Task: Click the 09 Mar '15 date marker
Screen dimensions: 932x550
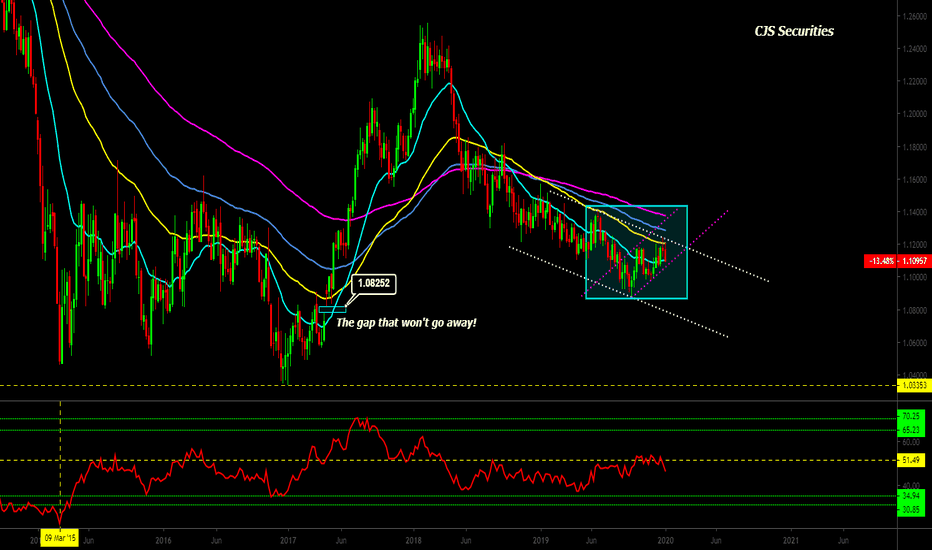Action: (x=60, y=537)
